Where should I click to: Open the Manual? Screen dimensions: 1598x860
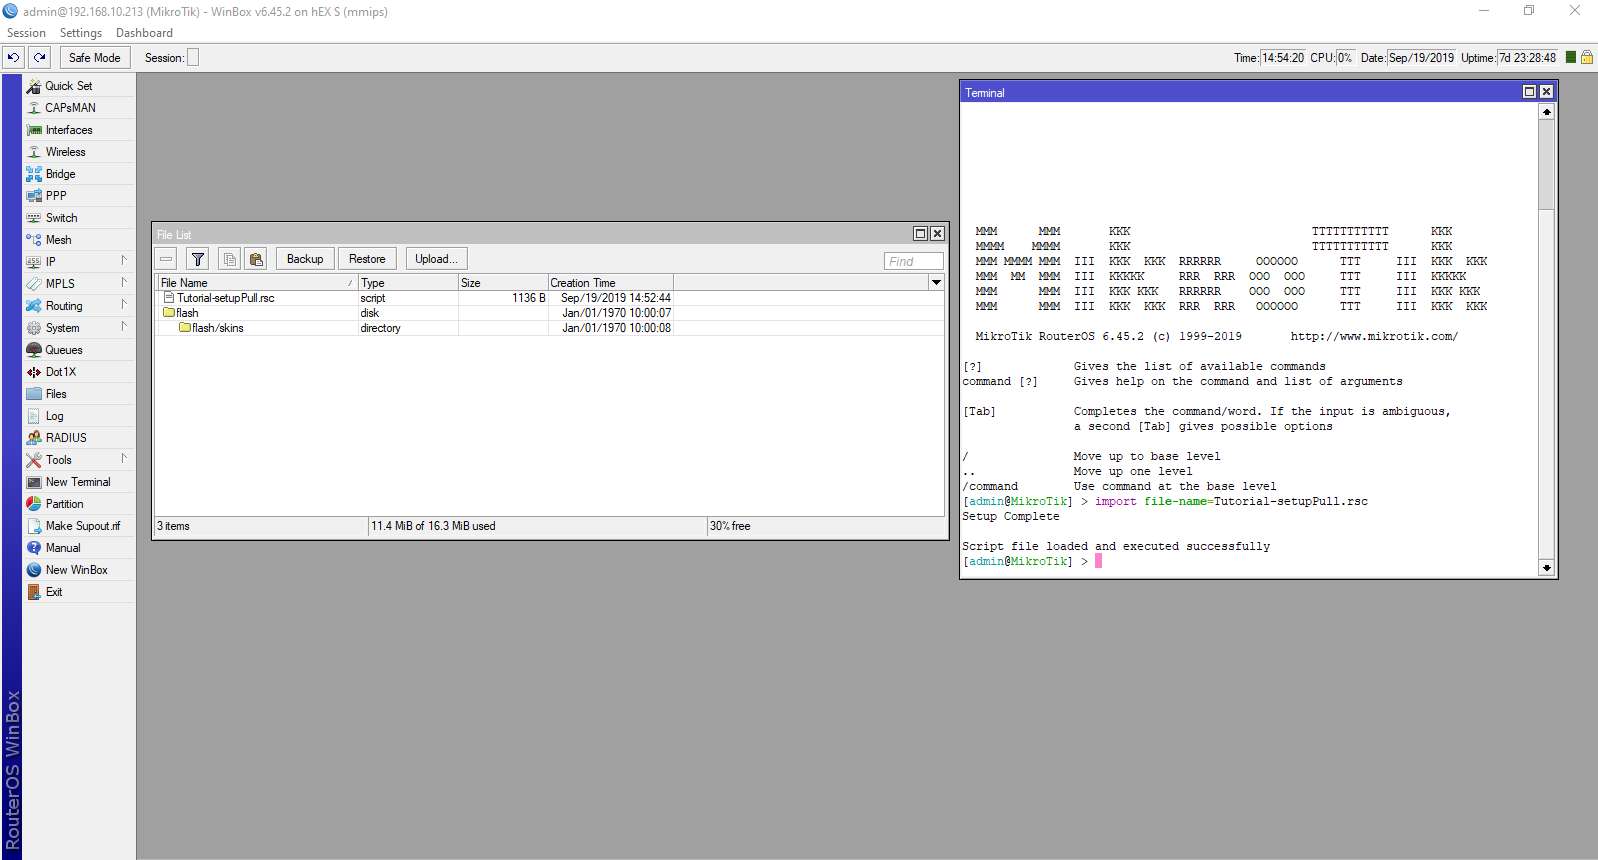(x=78, y=548)
